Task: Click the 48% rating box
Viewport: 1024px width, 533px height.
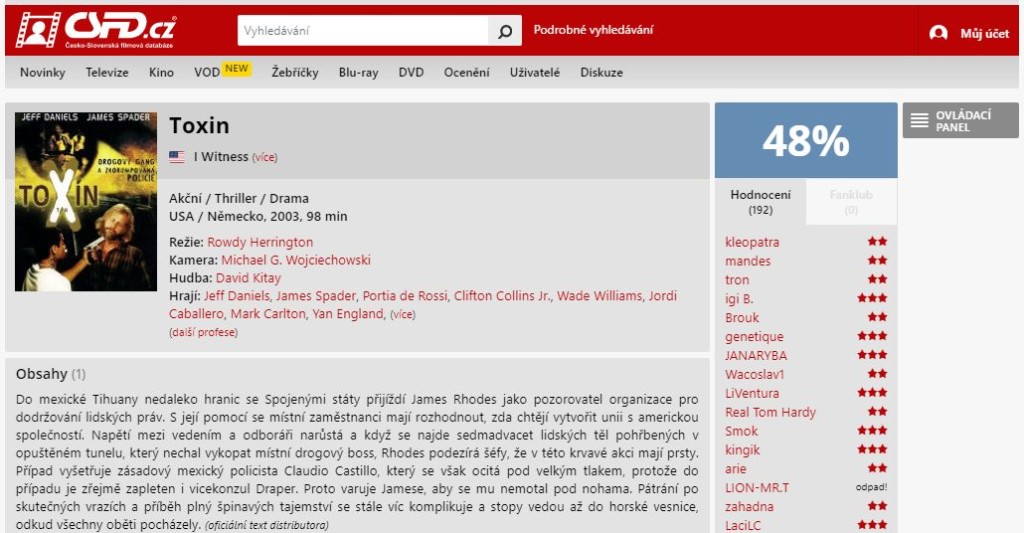Action: coord(806,140)
